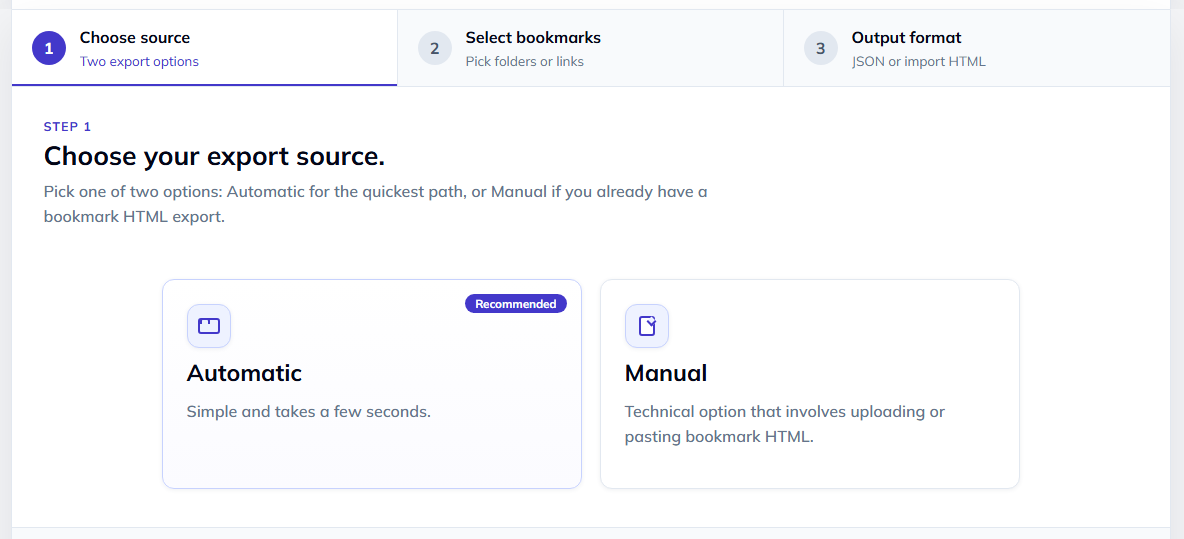
Task: Click the 'JSON or import HTML' subtitle
Action: click(919, 62)
